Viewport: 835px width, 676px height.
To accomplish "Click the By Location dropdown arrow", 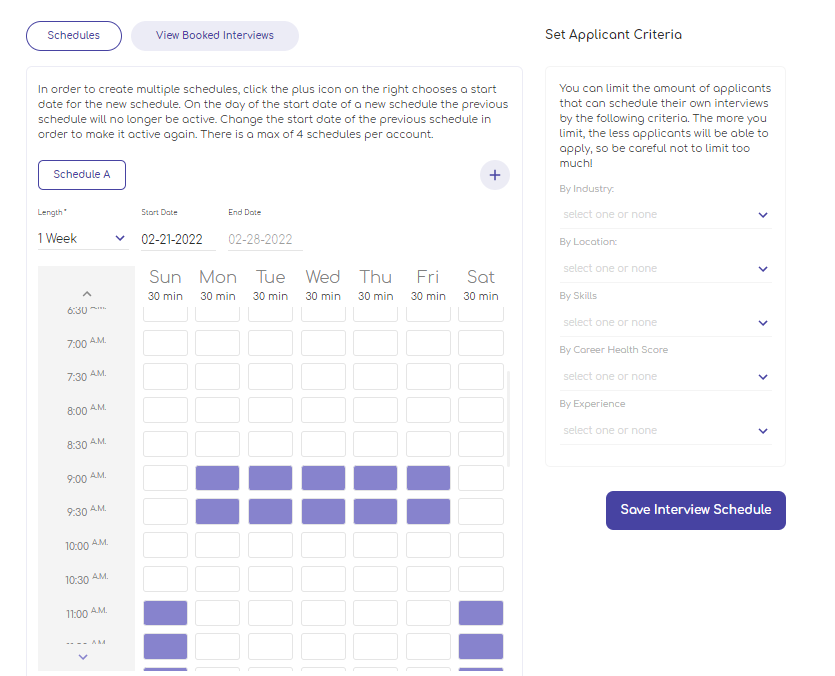I will [763, 268].
